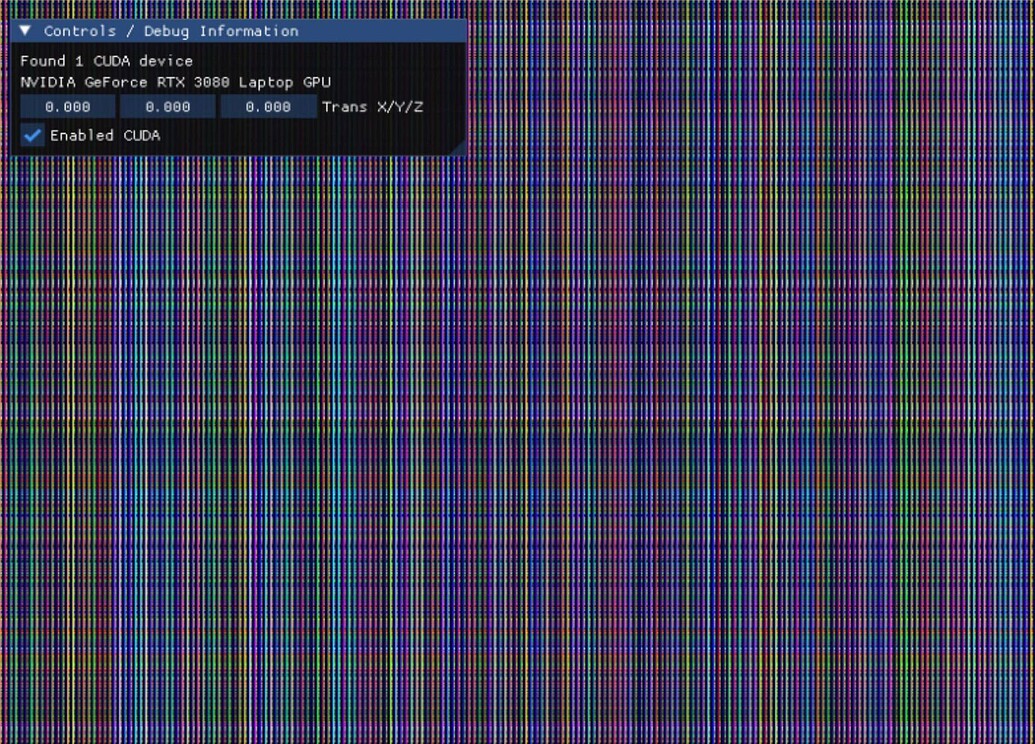Click the middle Trans Y drag field
Viewport: 1035px width, 744px height.
[167, 106]
